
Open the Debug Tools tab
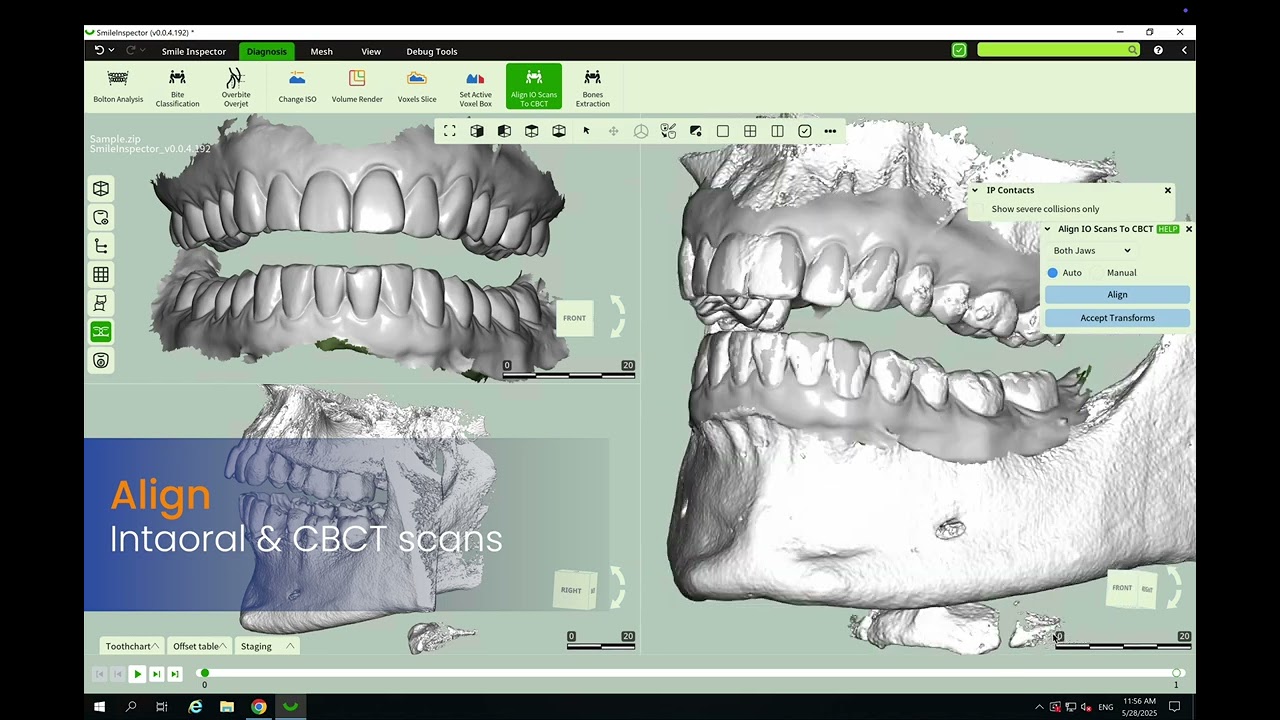pyautogui.click(x=432, y=51)
